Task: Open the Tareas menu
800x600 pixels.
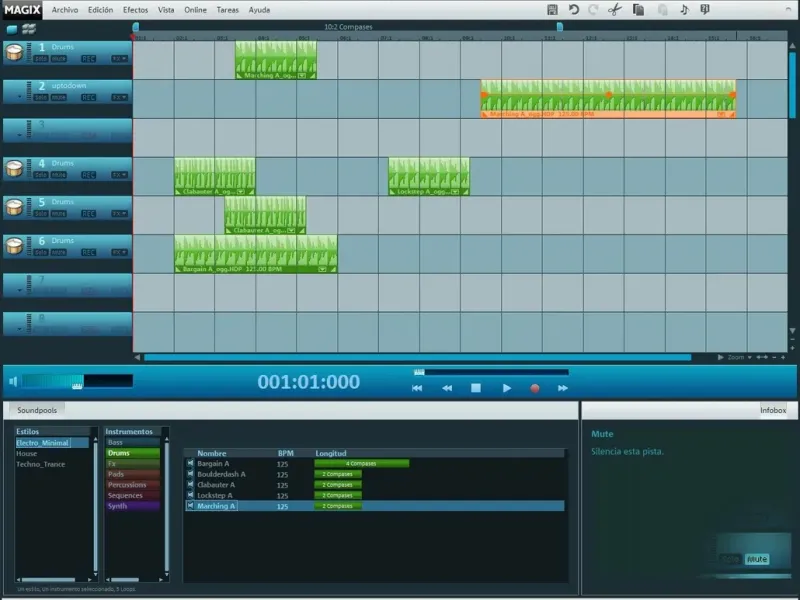Action: pos(228,10)
